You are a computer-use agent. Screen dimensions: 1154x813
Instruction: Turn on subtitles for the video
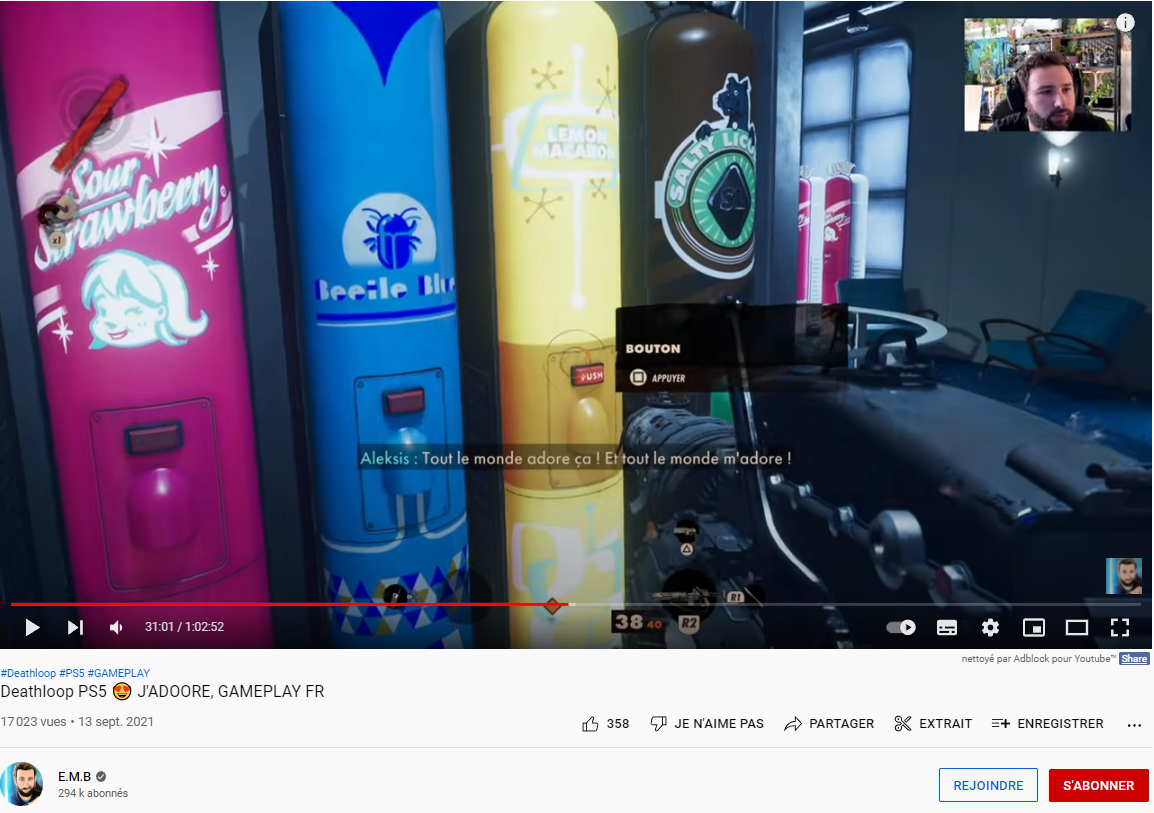point(946,627)
